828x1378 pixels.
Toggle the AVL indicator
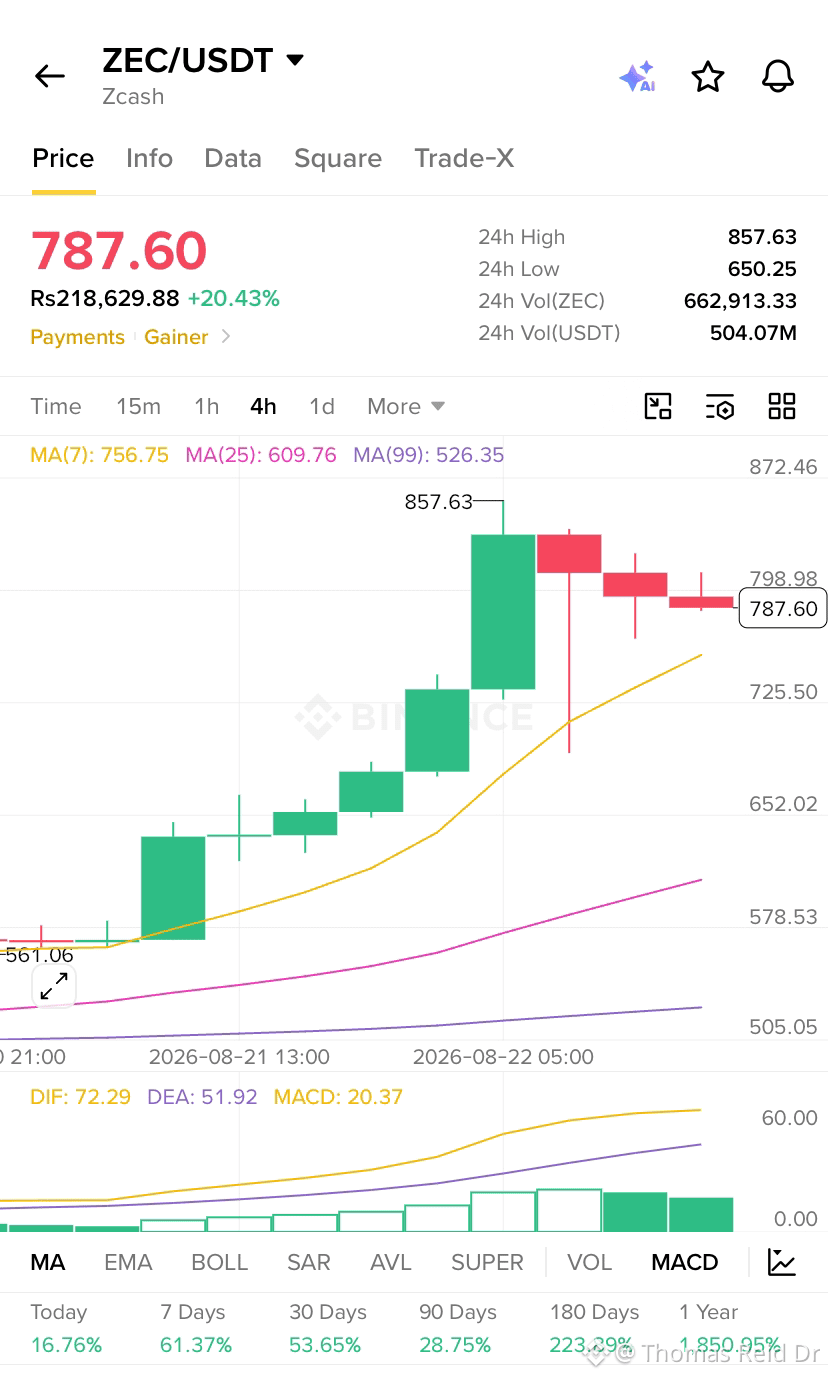click(x=391, y=1262)
